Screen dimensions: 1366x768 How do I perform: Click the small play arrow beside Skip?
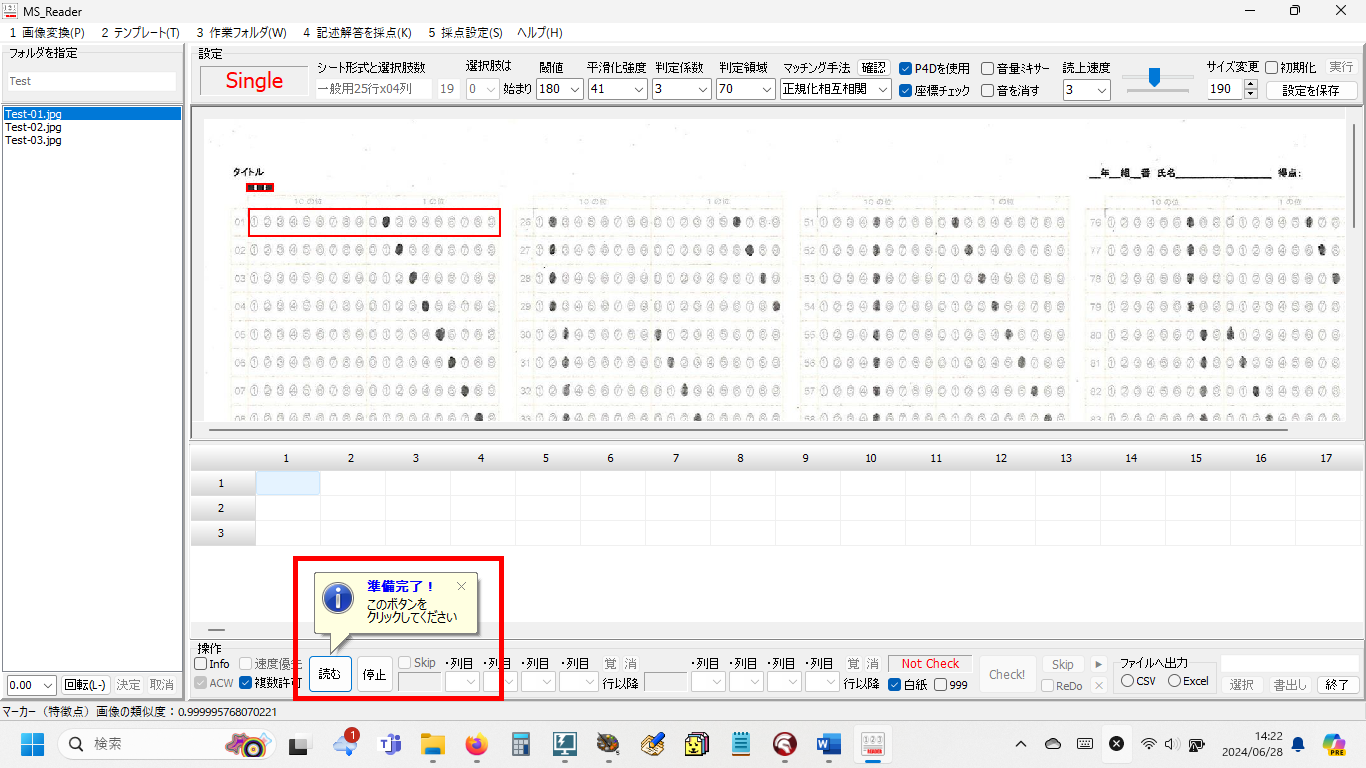pos(1099,664)
